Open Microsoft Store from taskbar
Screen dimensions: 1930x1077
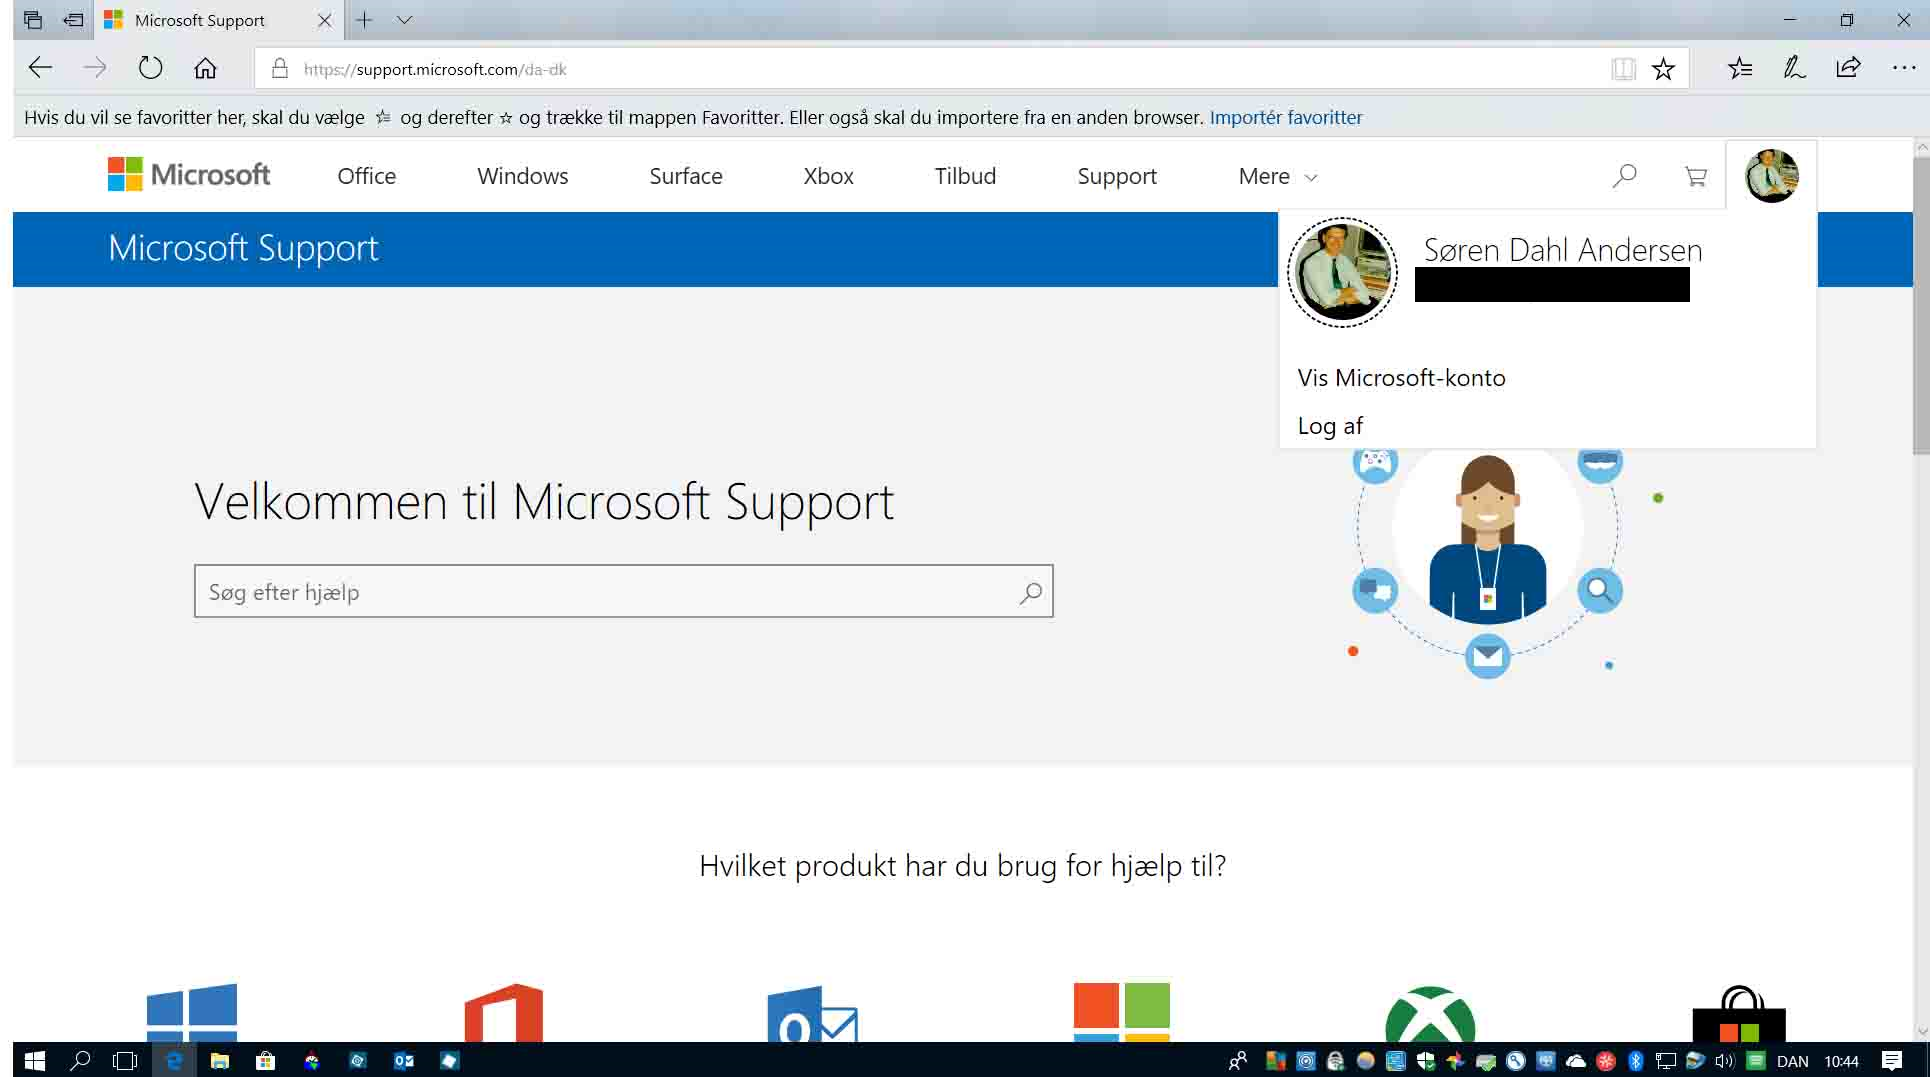coord(265,1060)
